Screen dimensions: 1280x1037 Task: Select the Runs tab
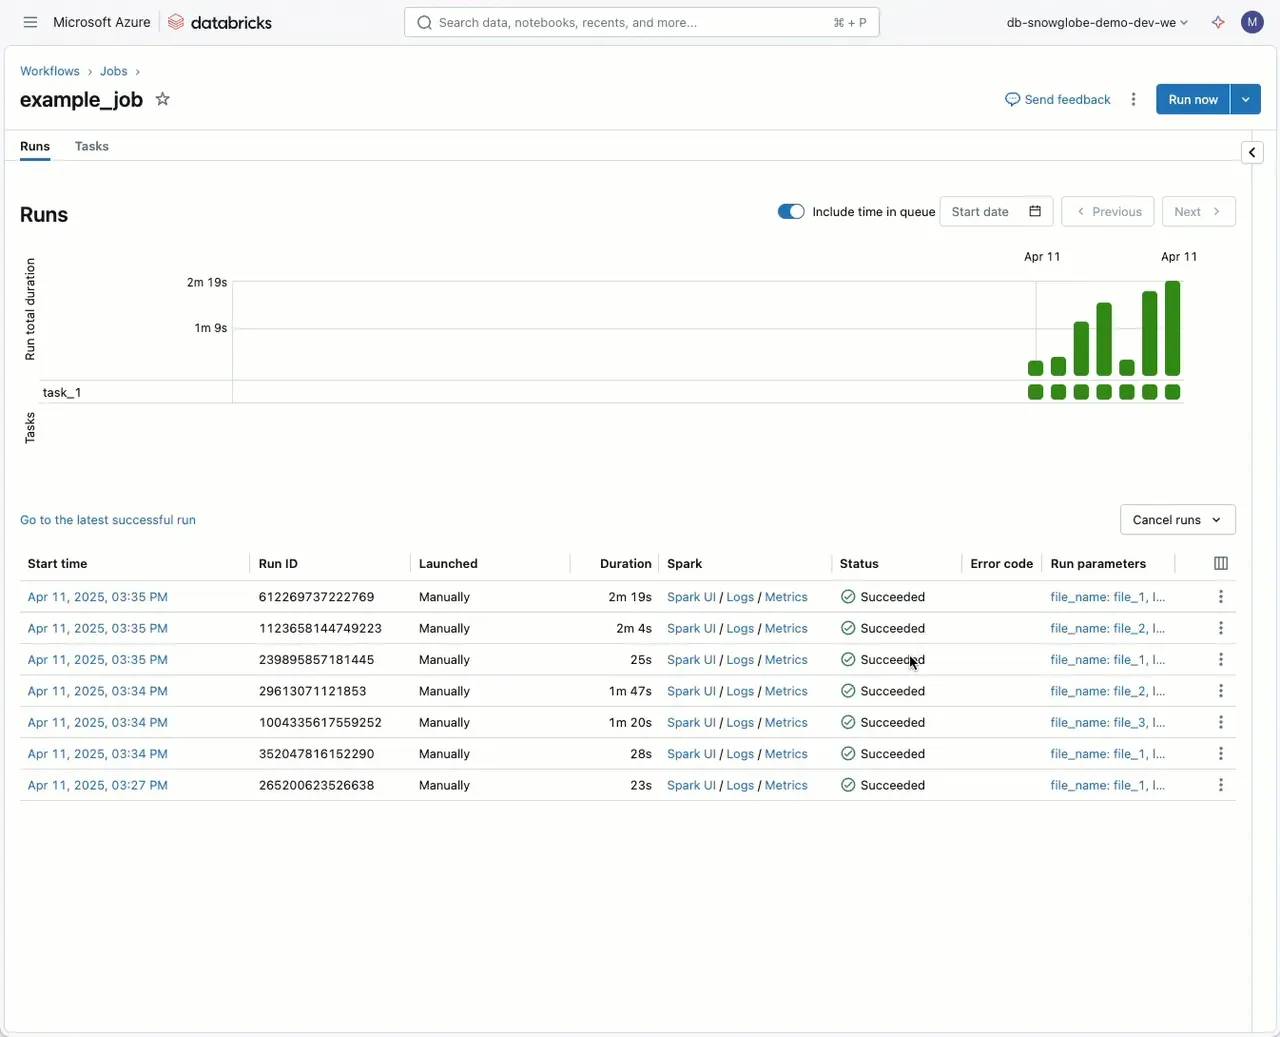[x=35, y=146]
